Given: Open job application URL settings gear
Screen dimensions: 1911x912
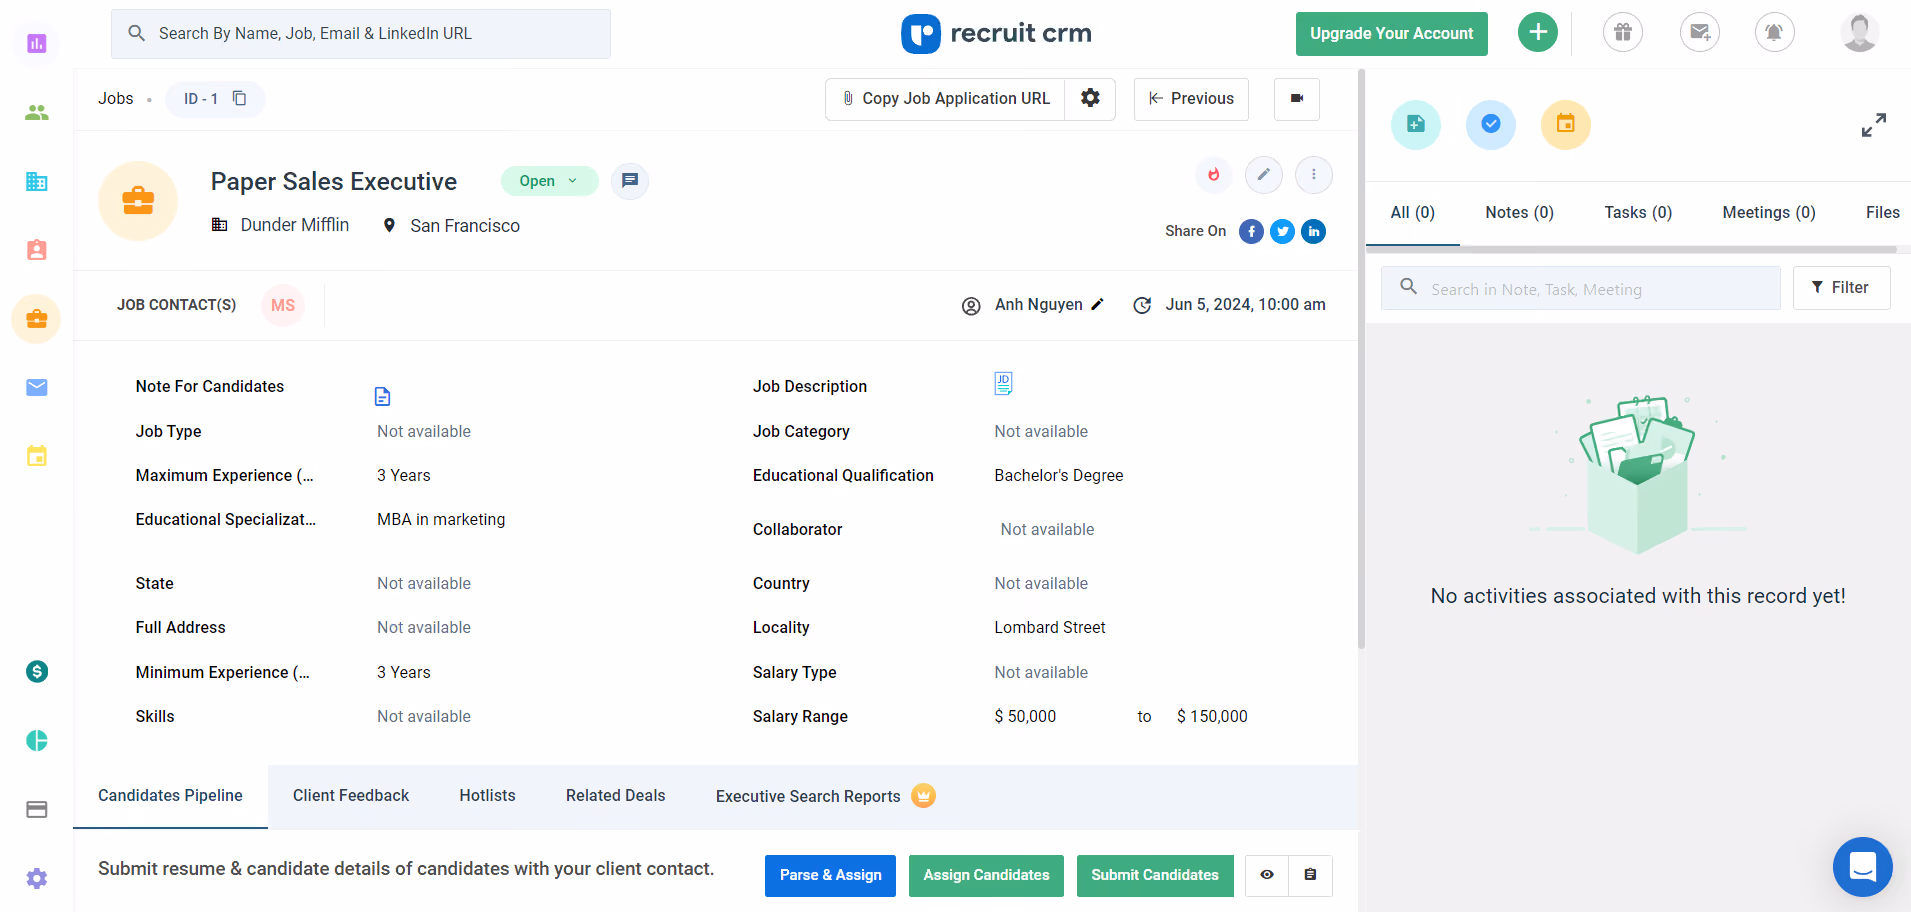Looking at the screenshot, I should tap(1090, 98).
